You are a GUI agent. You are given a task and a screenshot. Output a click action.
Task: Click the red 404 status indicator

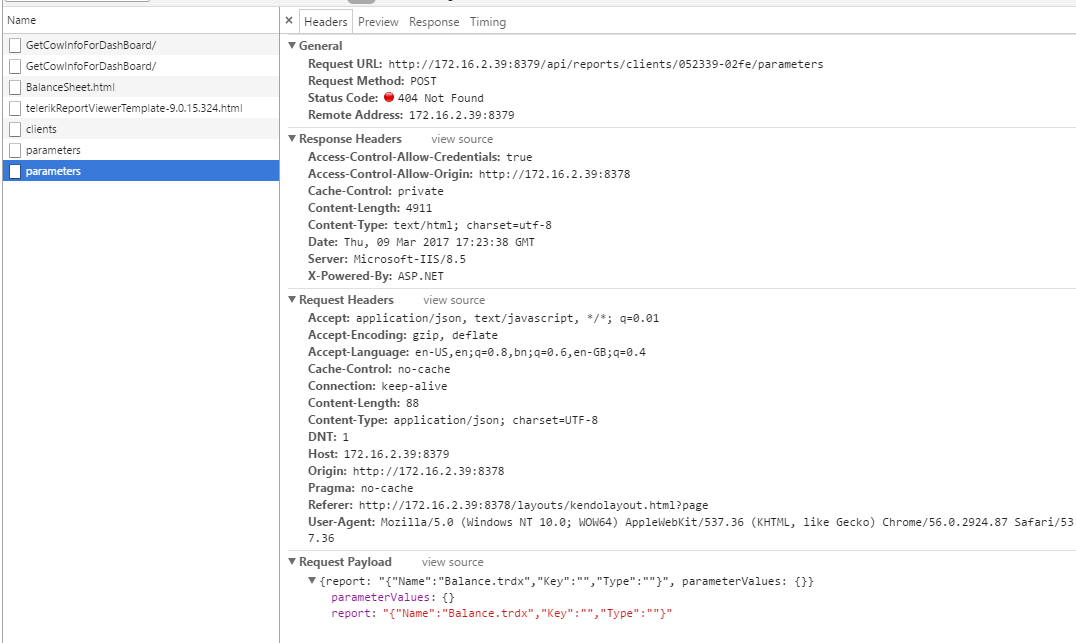pos(389,98)
